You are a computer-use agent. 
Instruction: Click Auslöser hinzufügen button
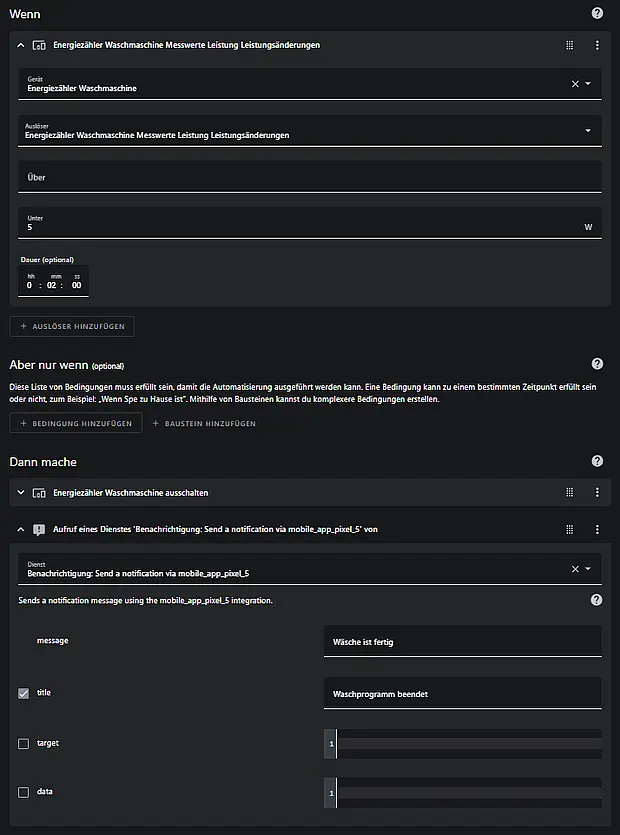[x=72, y=326]
